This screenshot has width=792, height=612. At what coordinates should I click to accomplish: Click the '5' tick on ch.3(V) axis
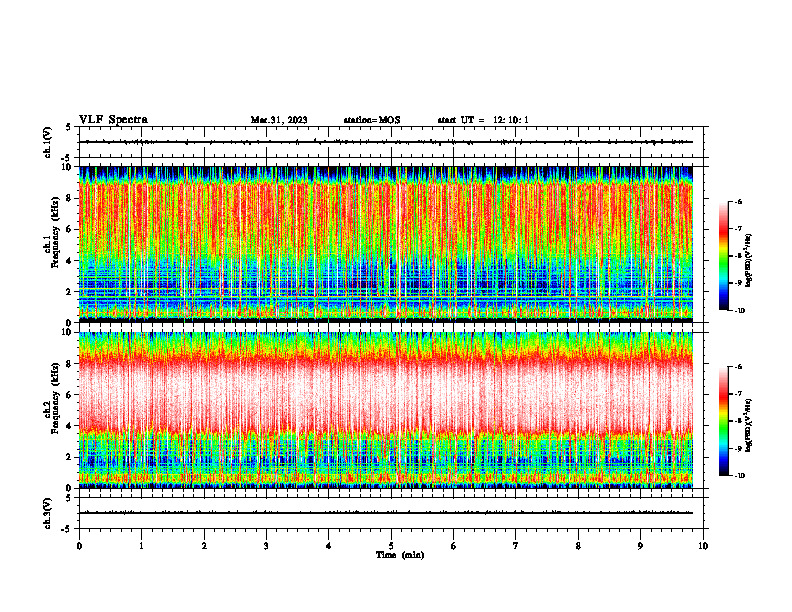69,498
